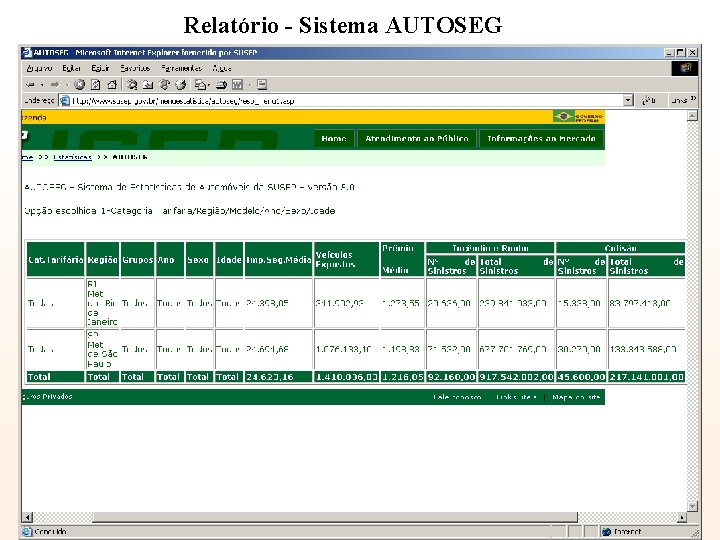Click the Internet zone icon in status bar
Image resolution: width=720 pixels, height=540 pixels.
pyautogui.click(x=607, y=532)
